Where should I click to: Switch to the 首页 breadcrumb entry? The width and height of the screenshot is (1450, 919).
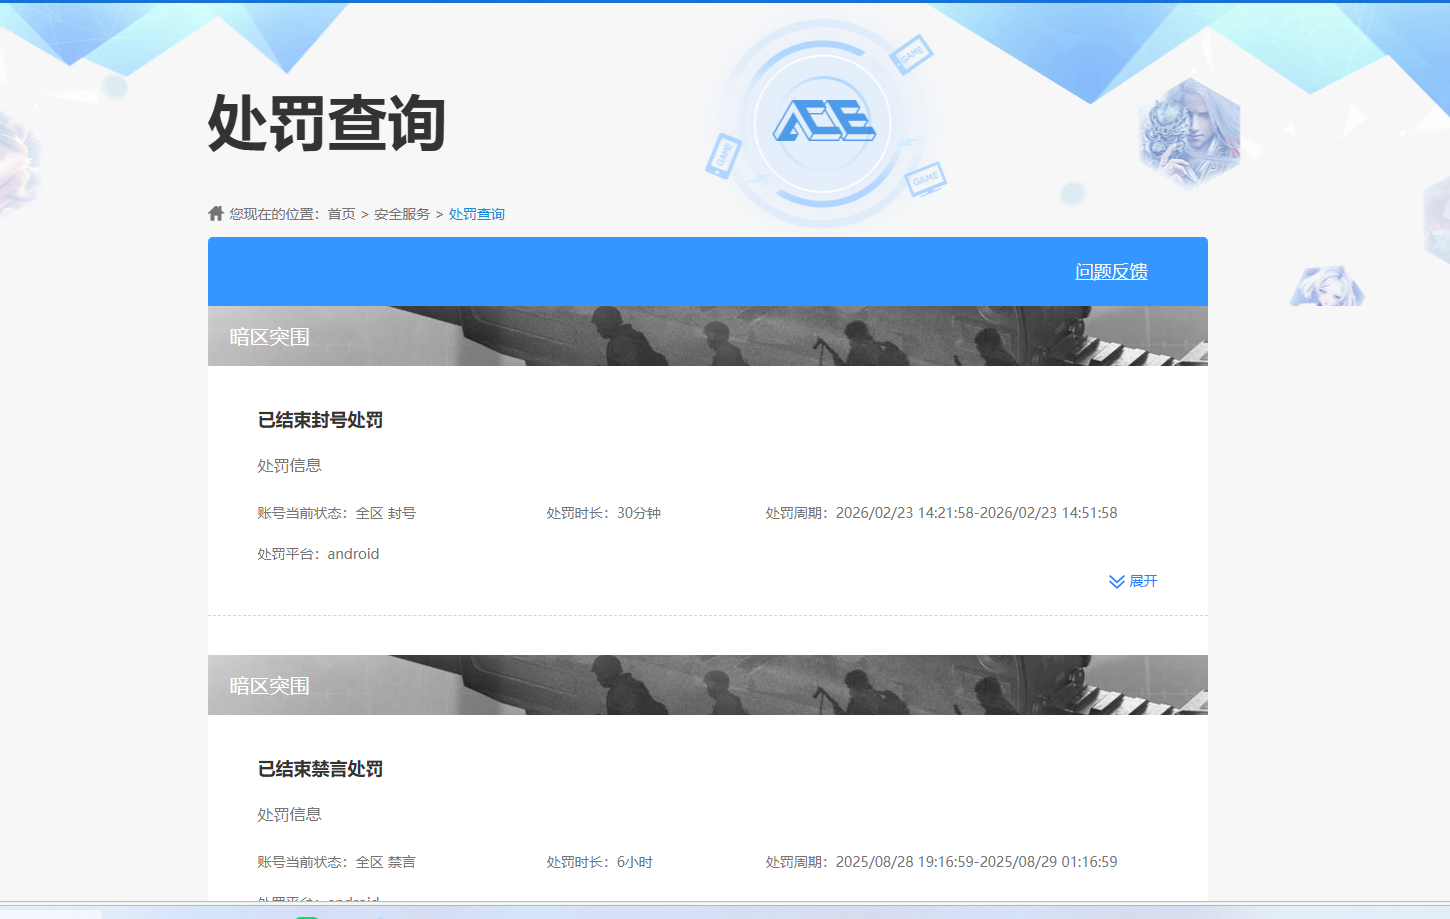point(341,212)
